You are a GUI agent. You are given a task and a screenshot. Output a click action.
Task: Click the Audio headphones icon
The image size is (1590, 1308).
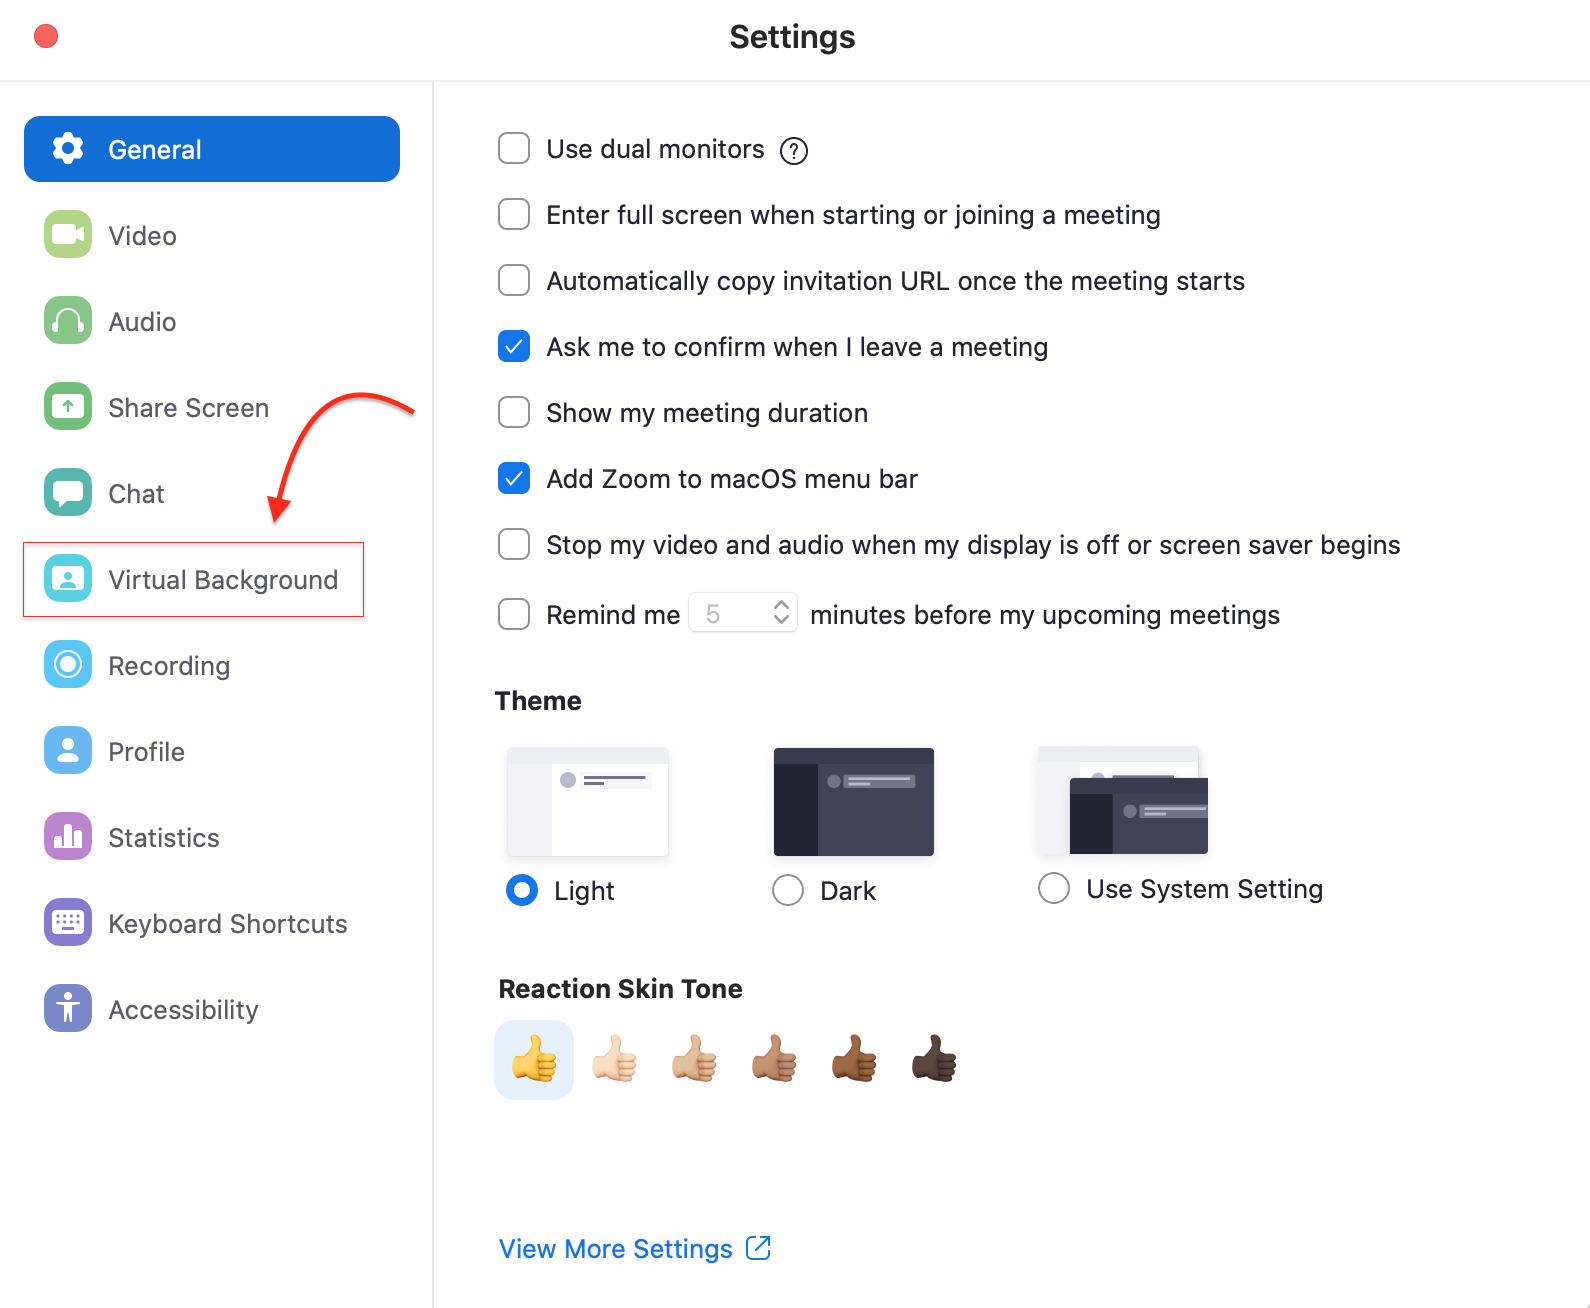pyautogui.click(x=68, y=321)
